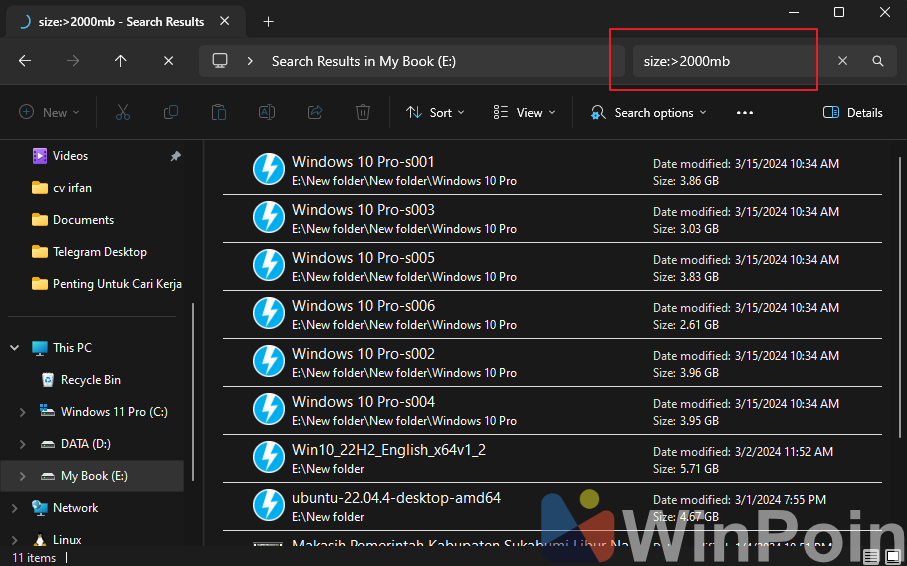Viewport: 907px width, 566px height.
Task: Click the Paste clipboard icon
Action: click(219, 112)
